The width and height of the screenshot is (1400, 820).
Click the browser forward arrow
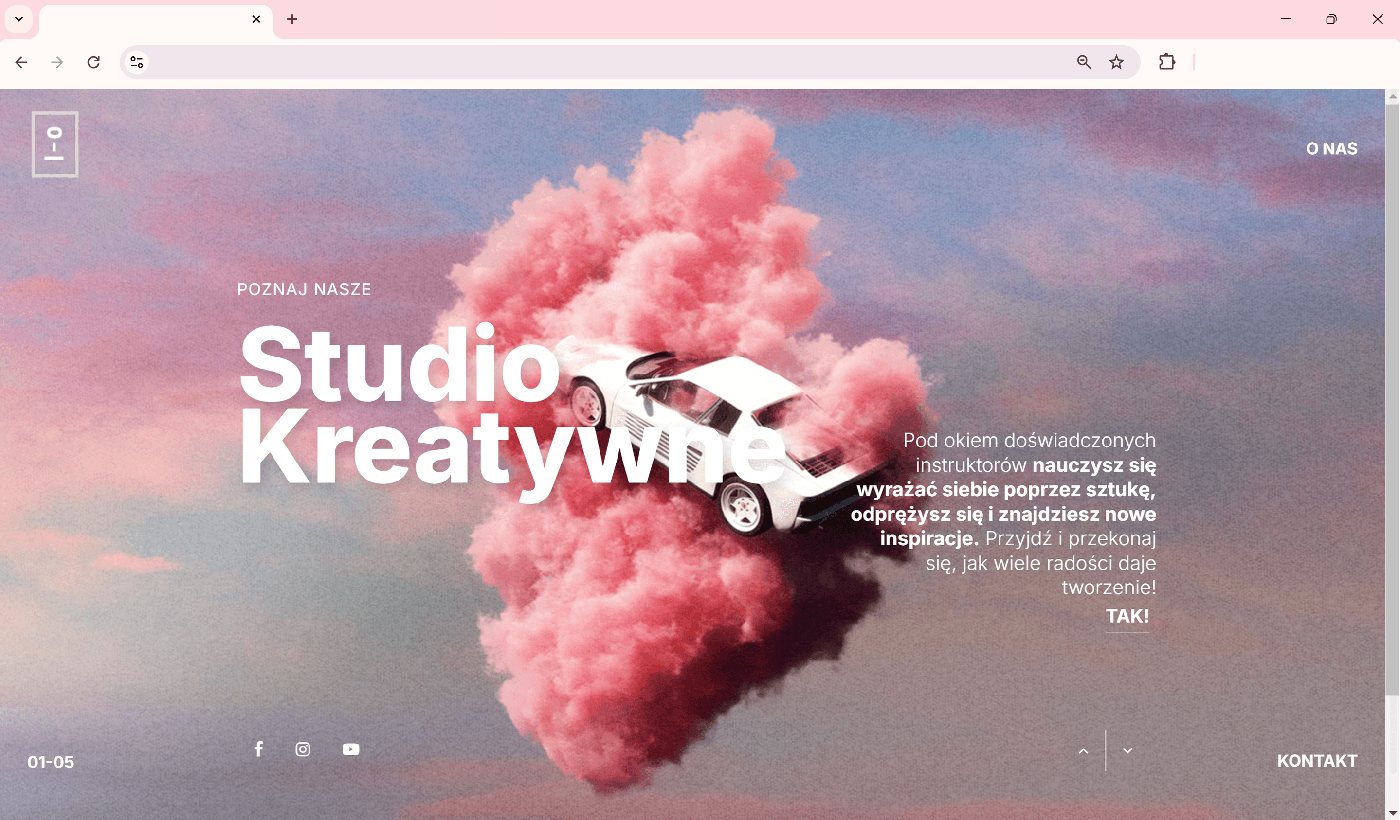pos(58,62)
